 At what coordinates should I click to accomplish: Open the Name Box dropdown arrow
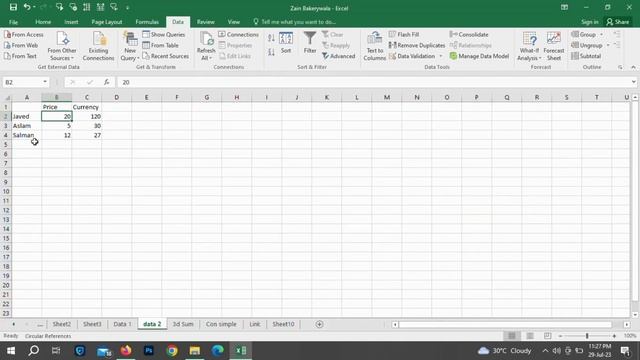click(45, 82)
